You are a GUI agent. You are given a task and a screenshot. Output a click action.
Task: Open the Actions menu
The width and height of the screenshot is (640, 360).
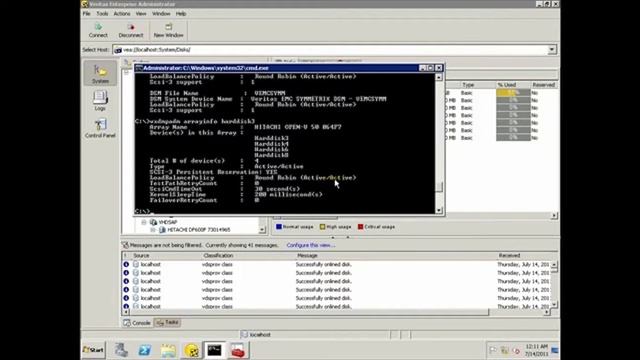[122, 13]
